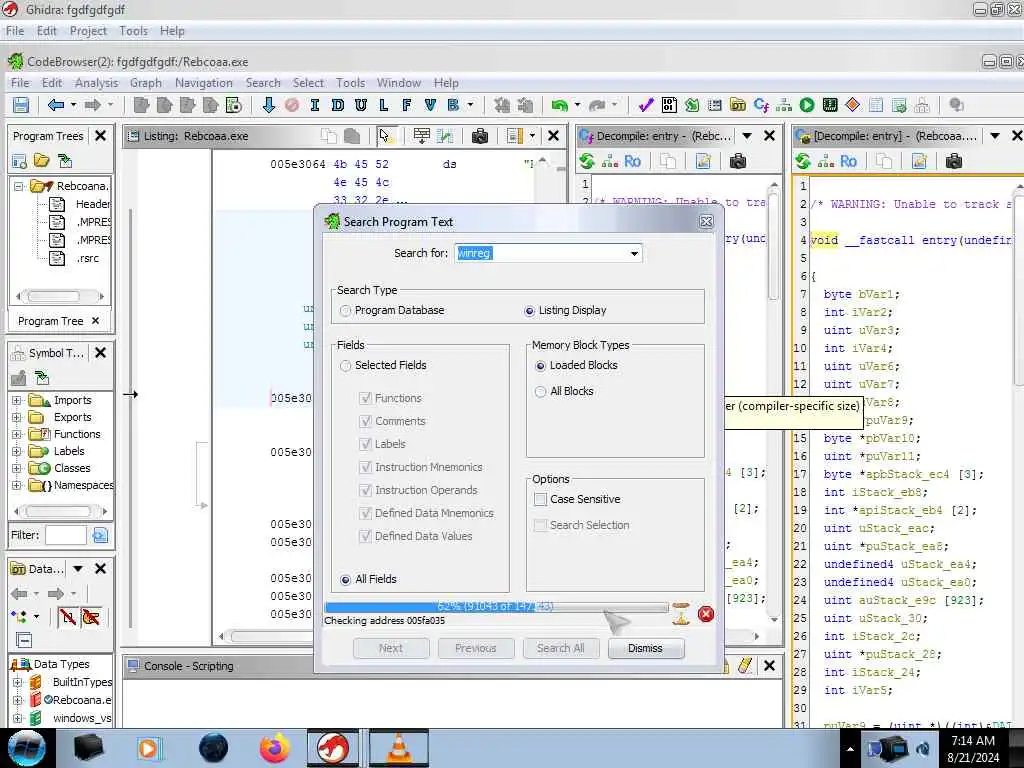This screenshot has height=768, width=1024.
Task: Select the All Fields radio button
Action: click(x=345, y=579)
